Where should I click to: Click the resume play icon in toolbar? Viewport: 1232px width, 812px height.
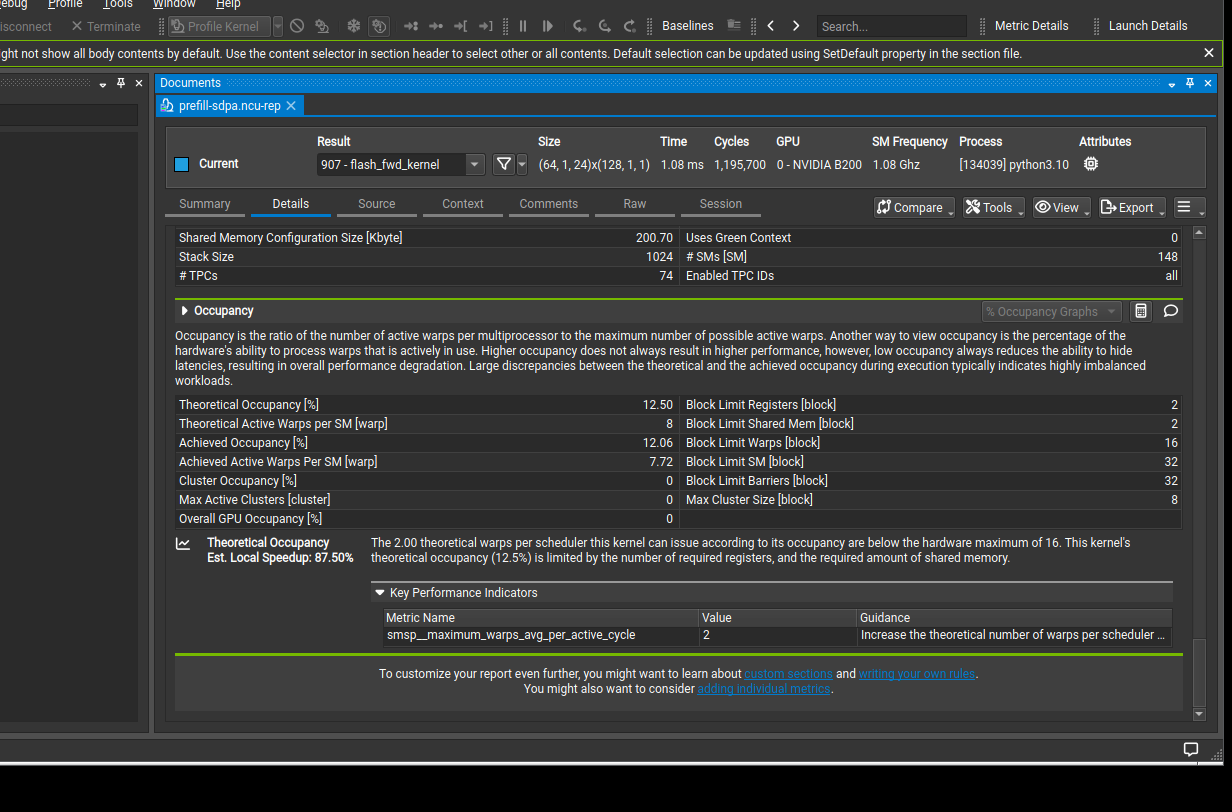tap(548, 26)
